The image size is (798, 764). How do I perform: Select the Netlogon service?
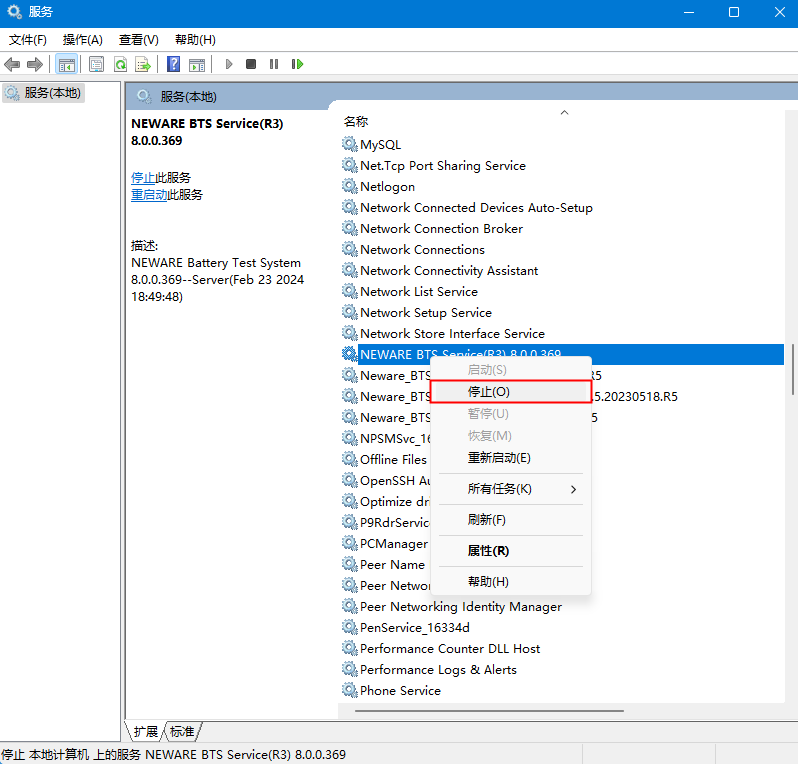click(387, 186)
